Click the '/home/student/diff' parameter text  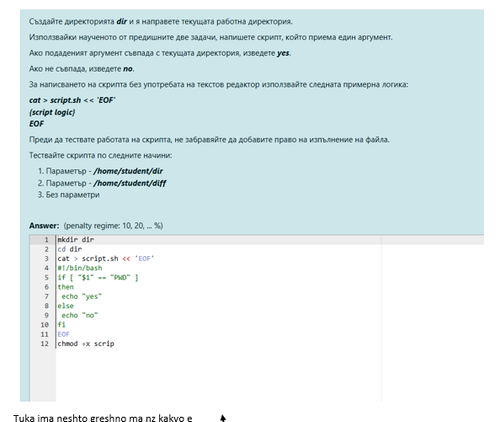tap(130, 183)
